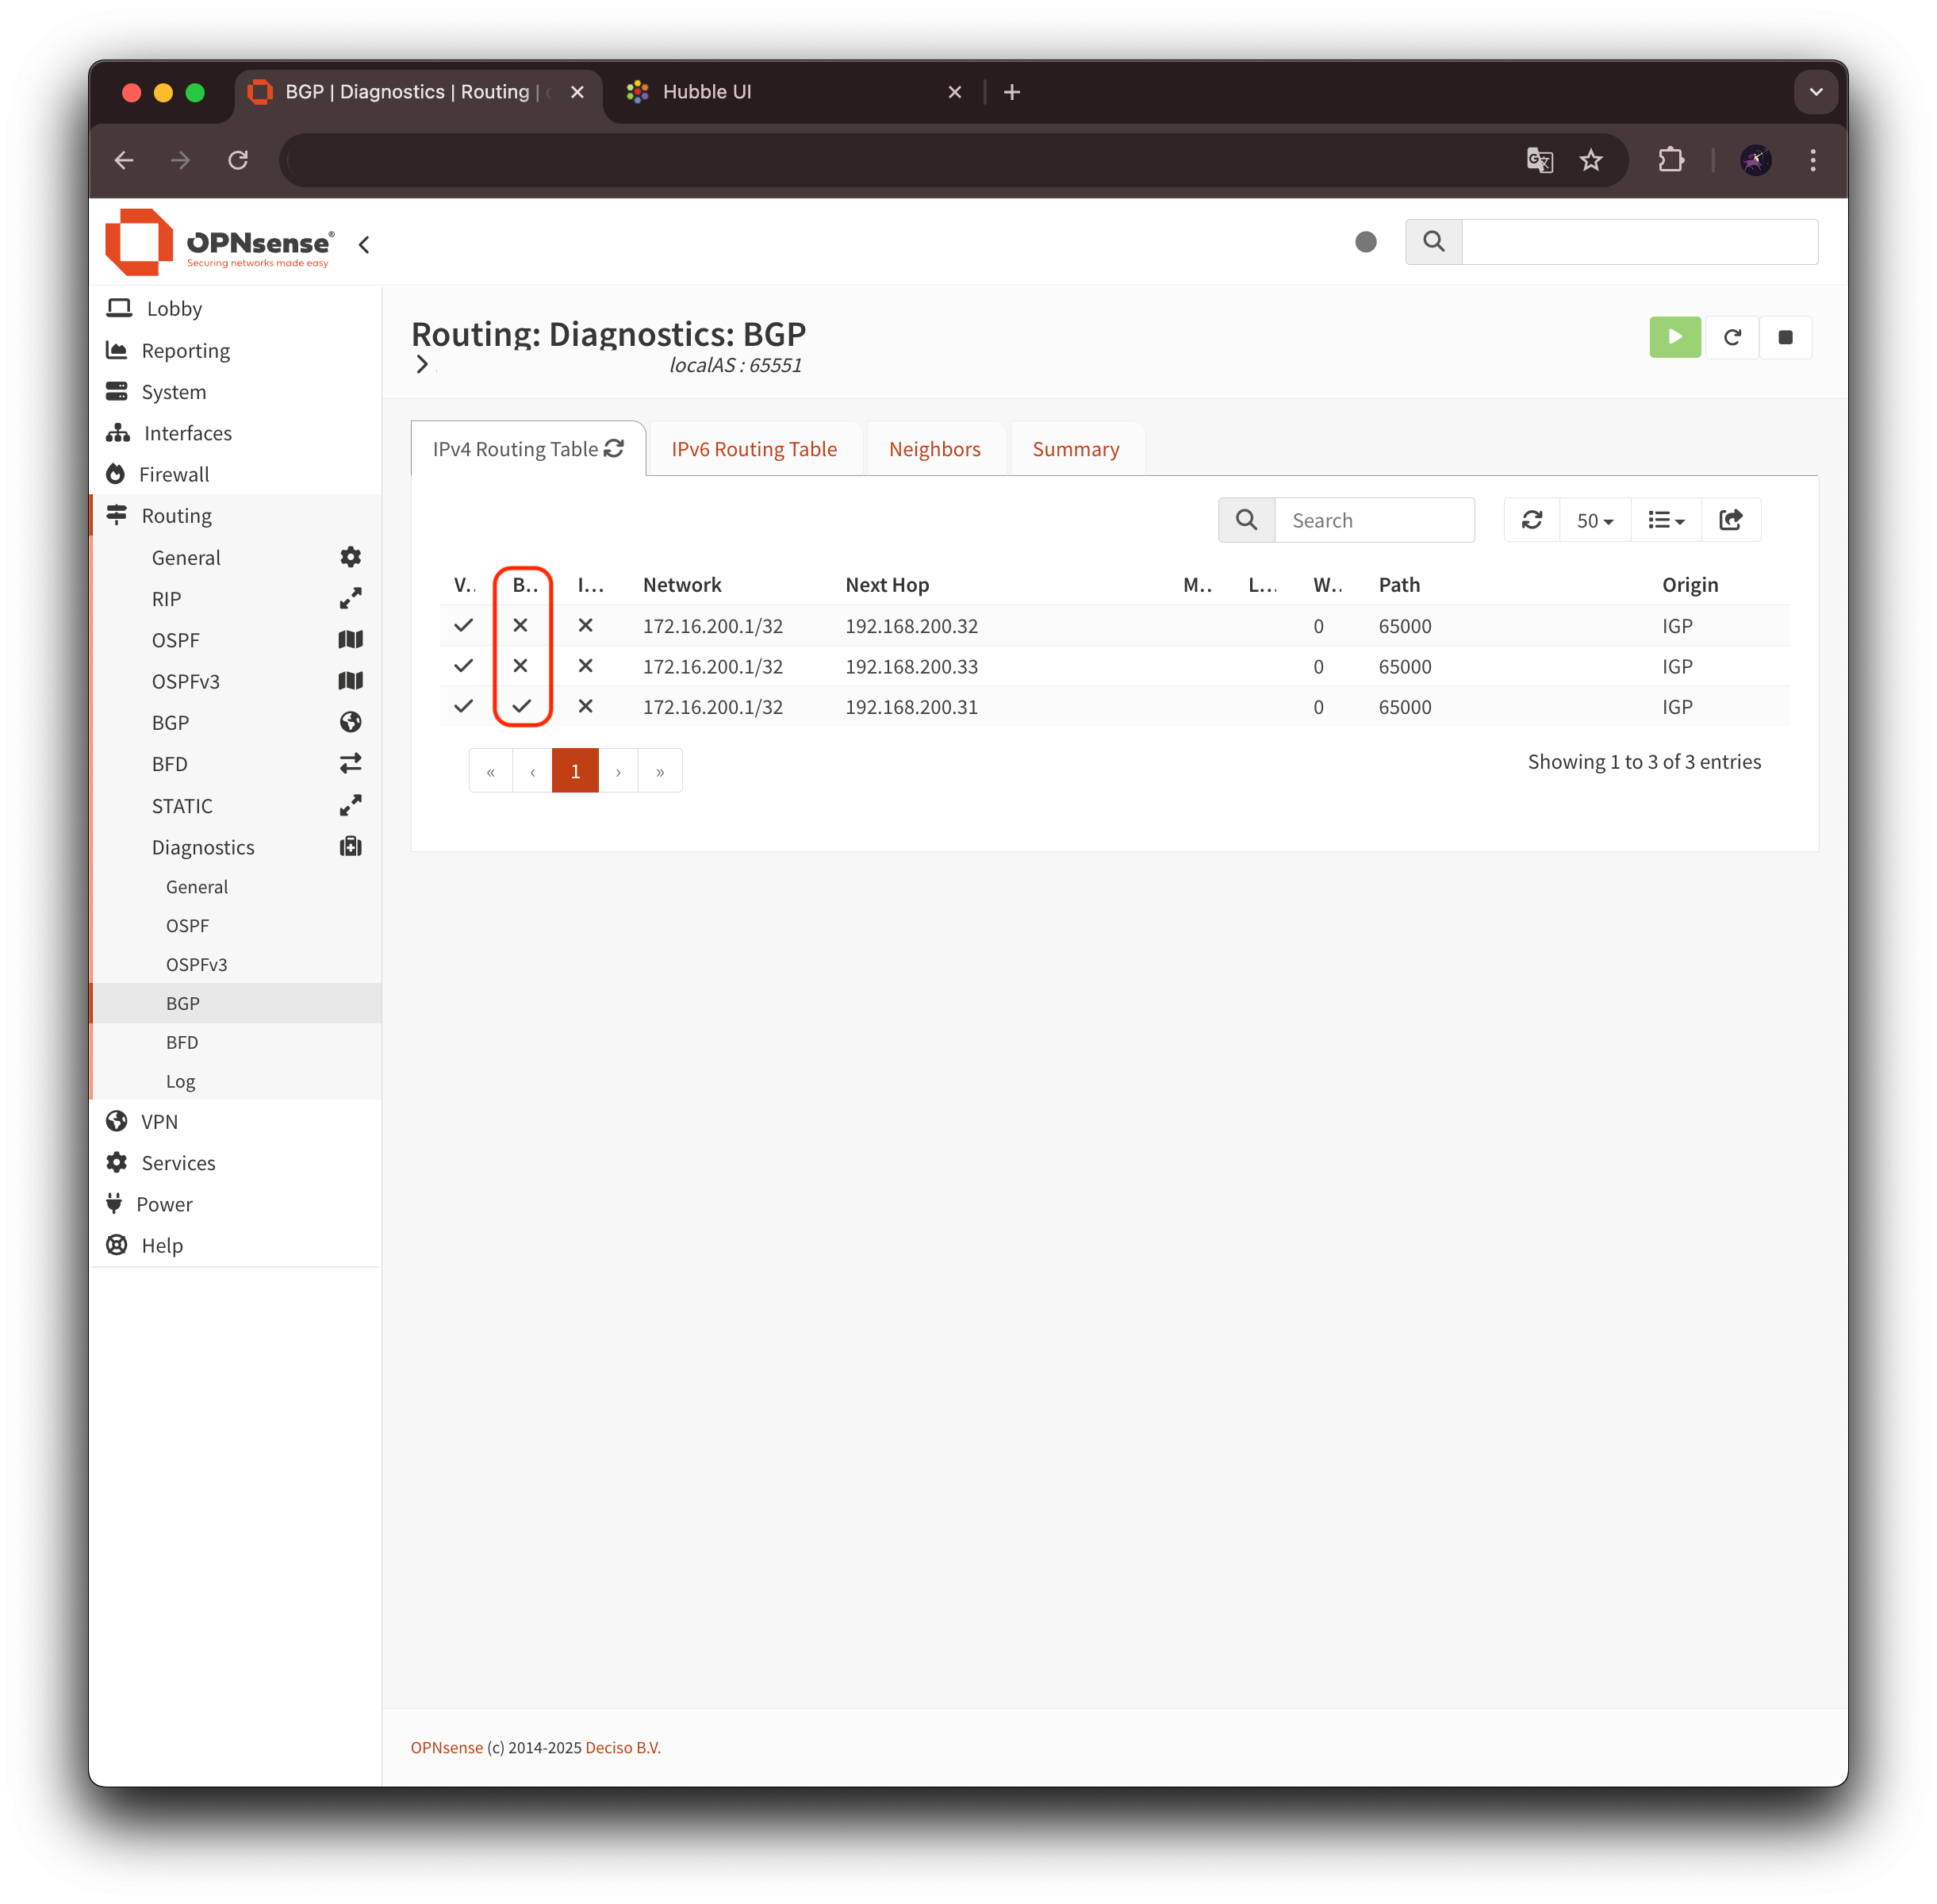
Task: Click the restart service icon
Action: click(x=1732, y=337)
